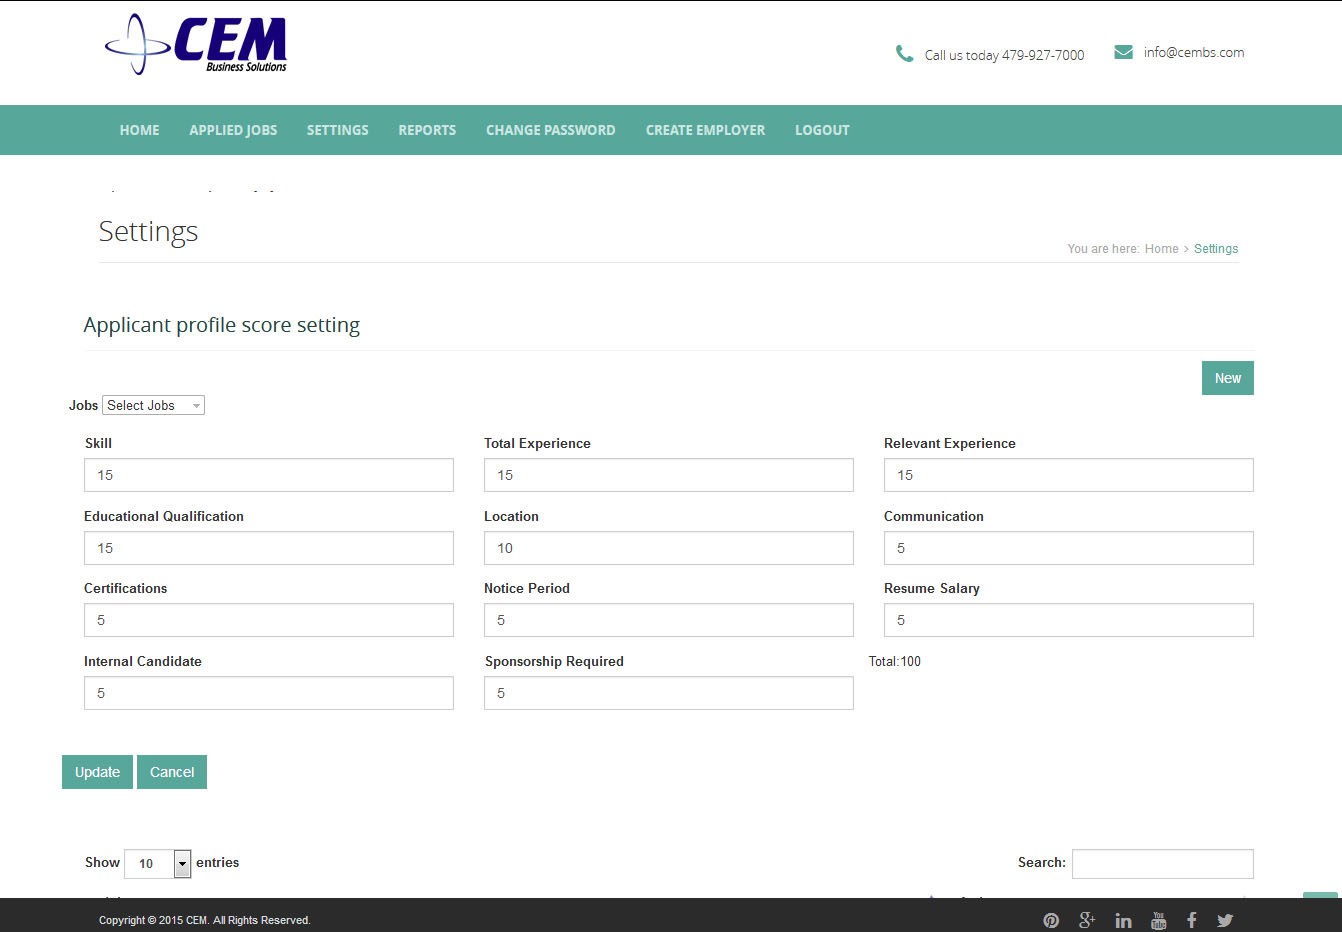Focus the Certifications score field
The width and height of the screenshot is (1342, 932).
click(x=269, y=620)
